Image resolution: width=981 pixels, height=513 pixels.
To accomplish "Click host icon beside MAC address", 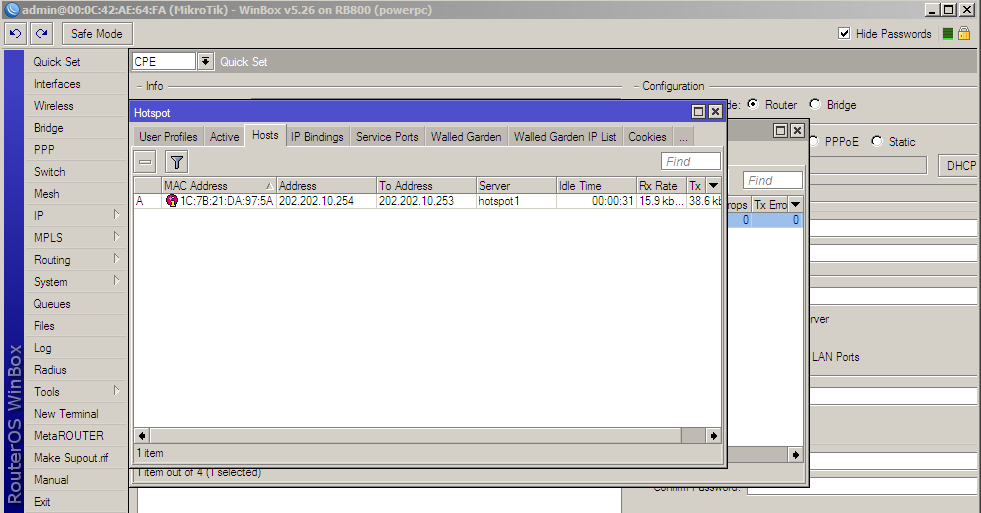I will point(171,201).
